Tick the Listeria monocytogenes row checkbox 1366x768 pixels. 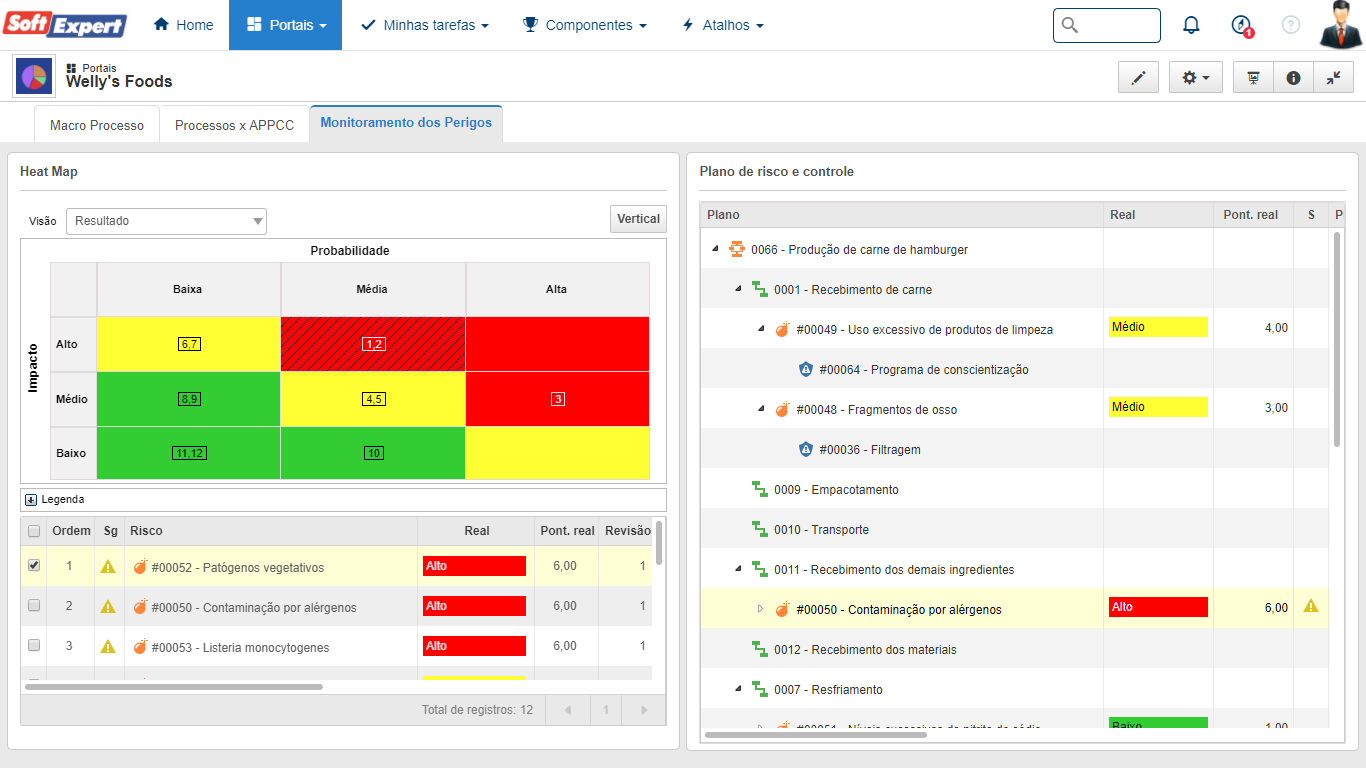pos(34,645)
